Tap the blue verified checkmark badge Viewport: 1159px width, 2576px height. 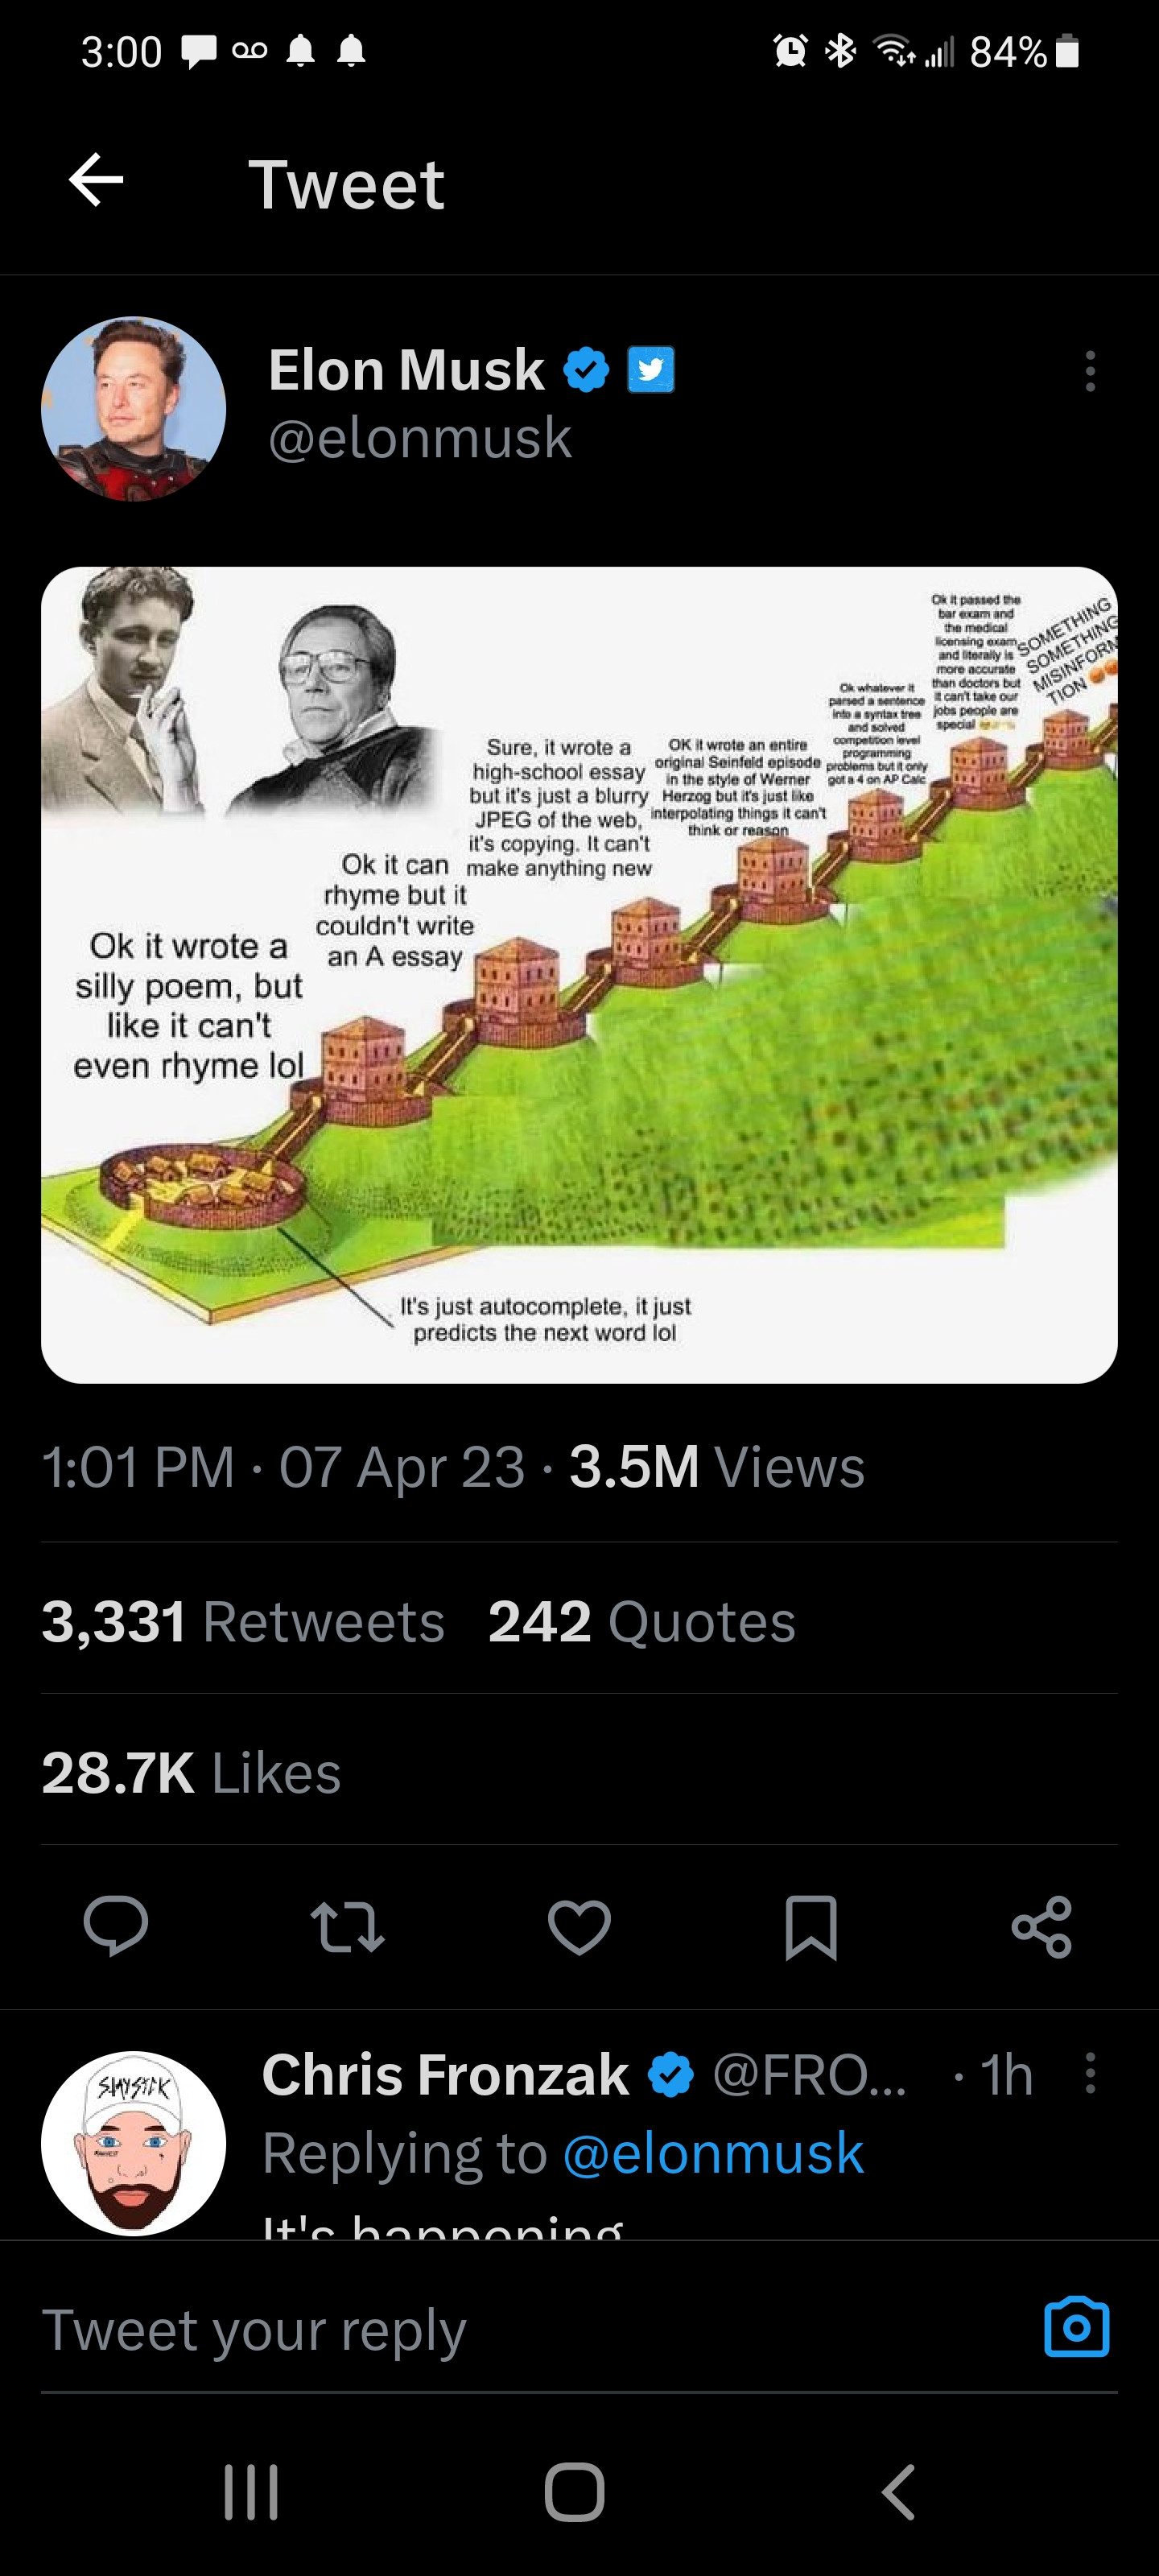coord(586,370)
